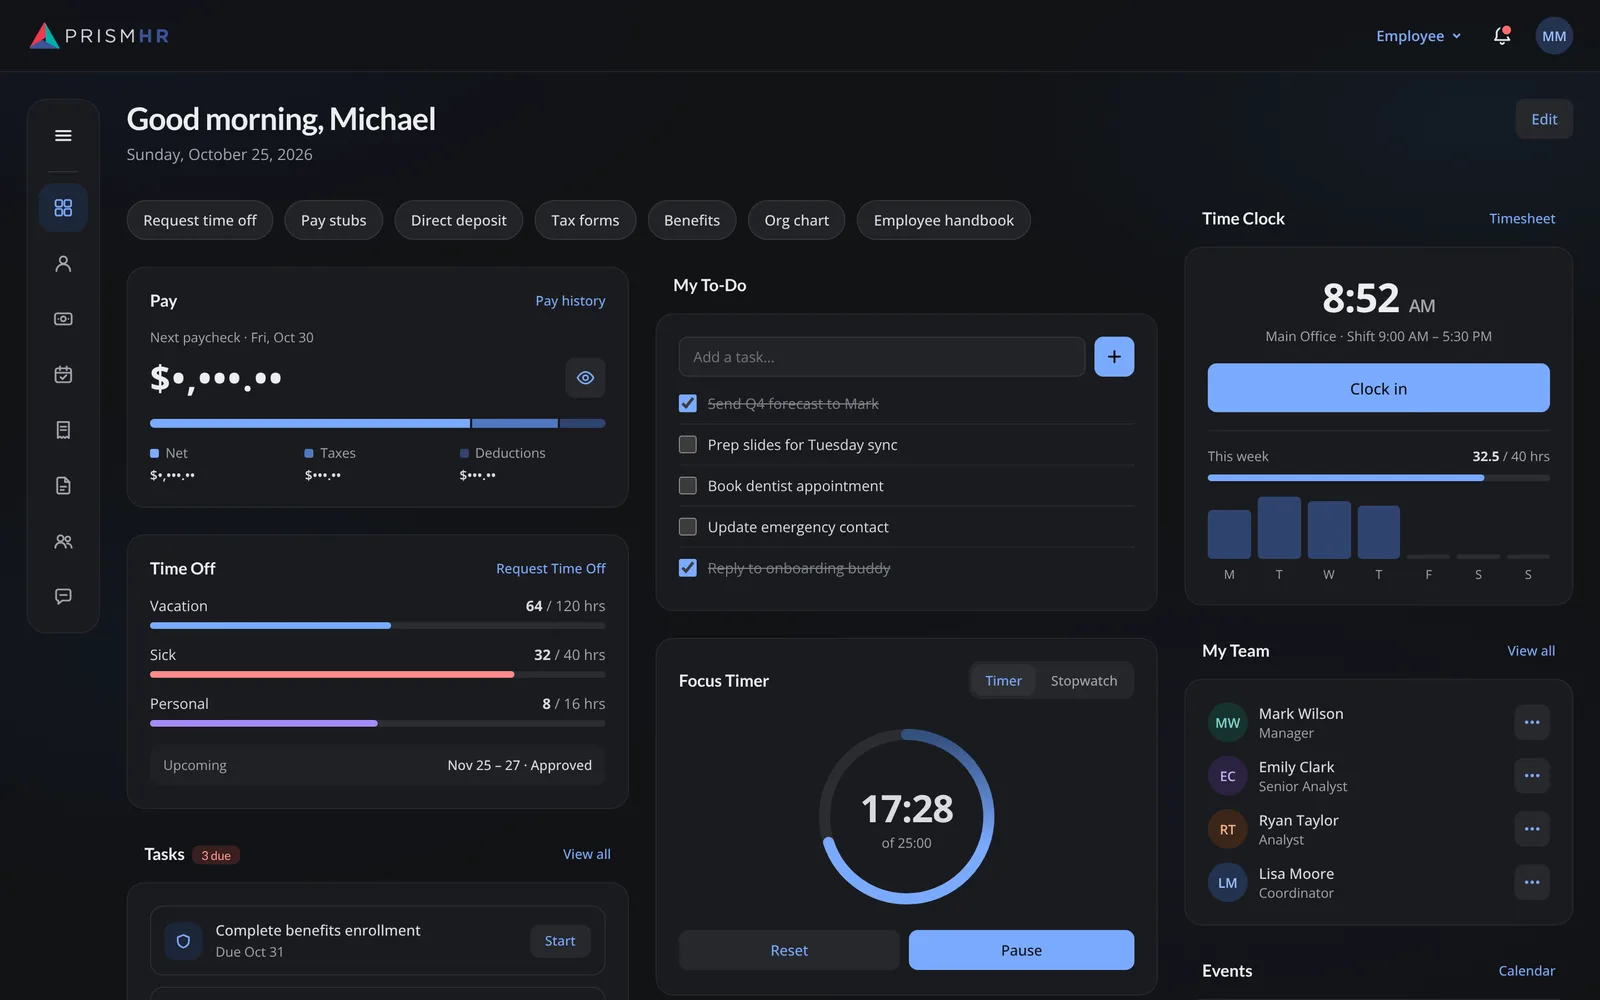Start the benefits enrollment task

(x=560, y=941)
